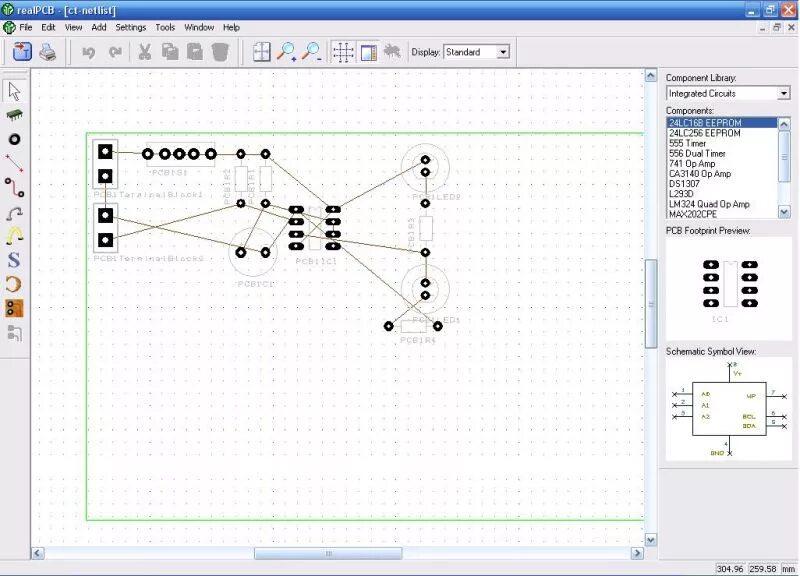Select LM324 Quad Op Amp component

click(x=721, y=204)
